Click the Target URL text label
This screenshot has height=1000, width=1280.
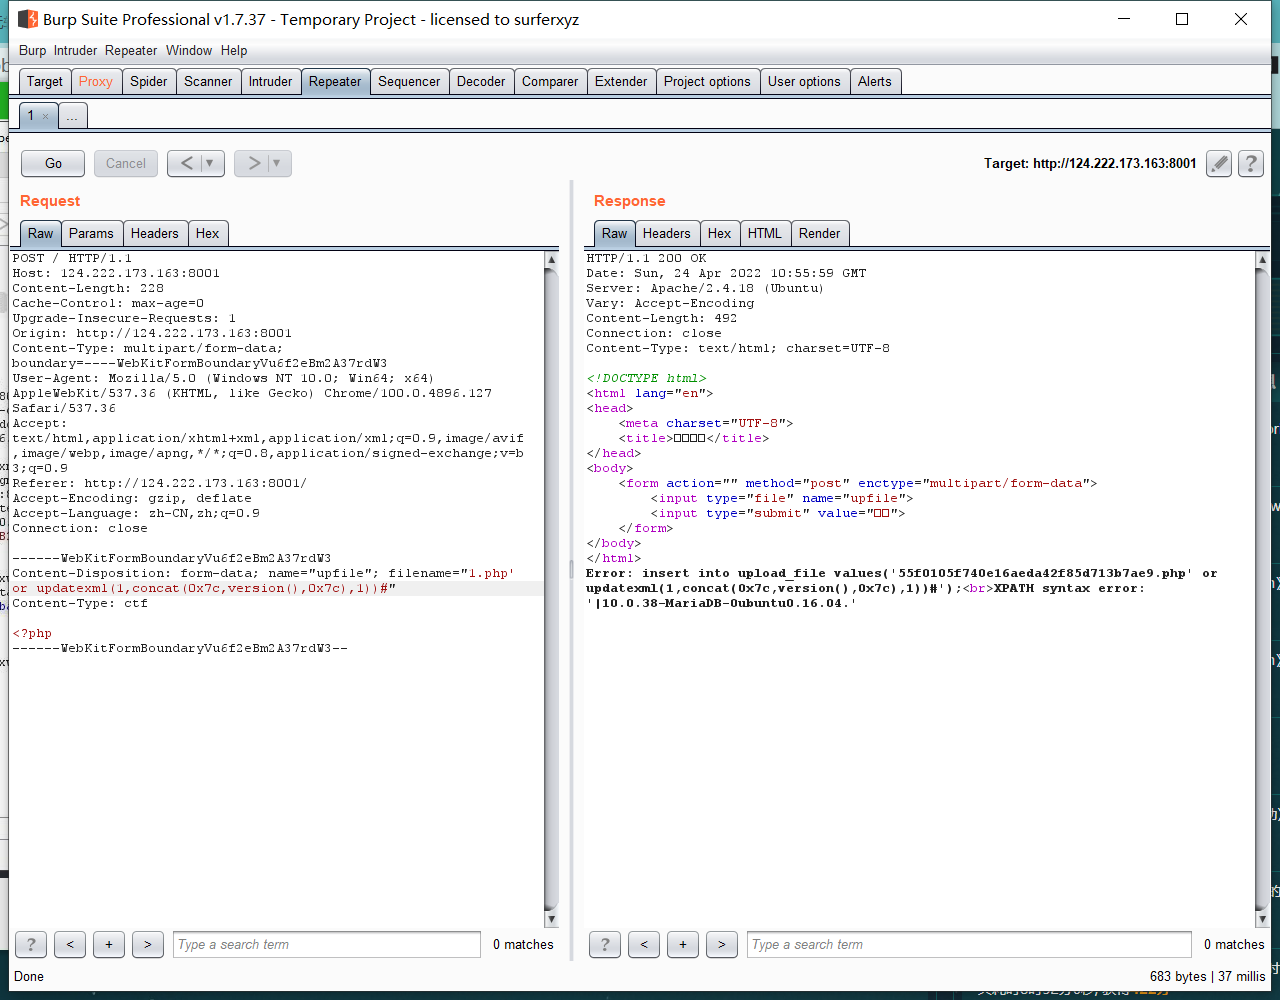point(1090,163)
